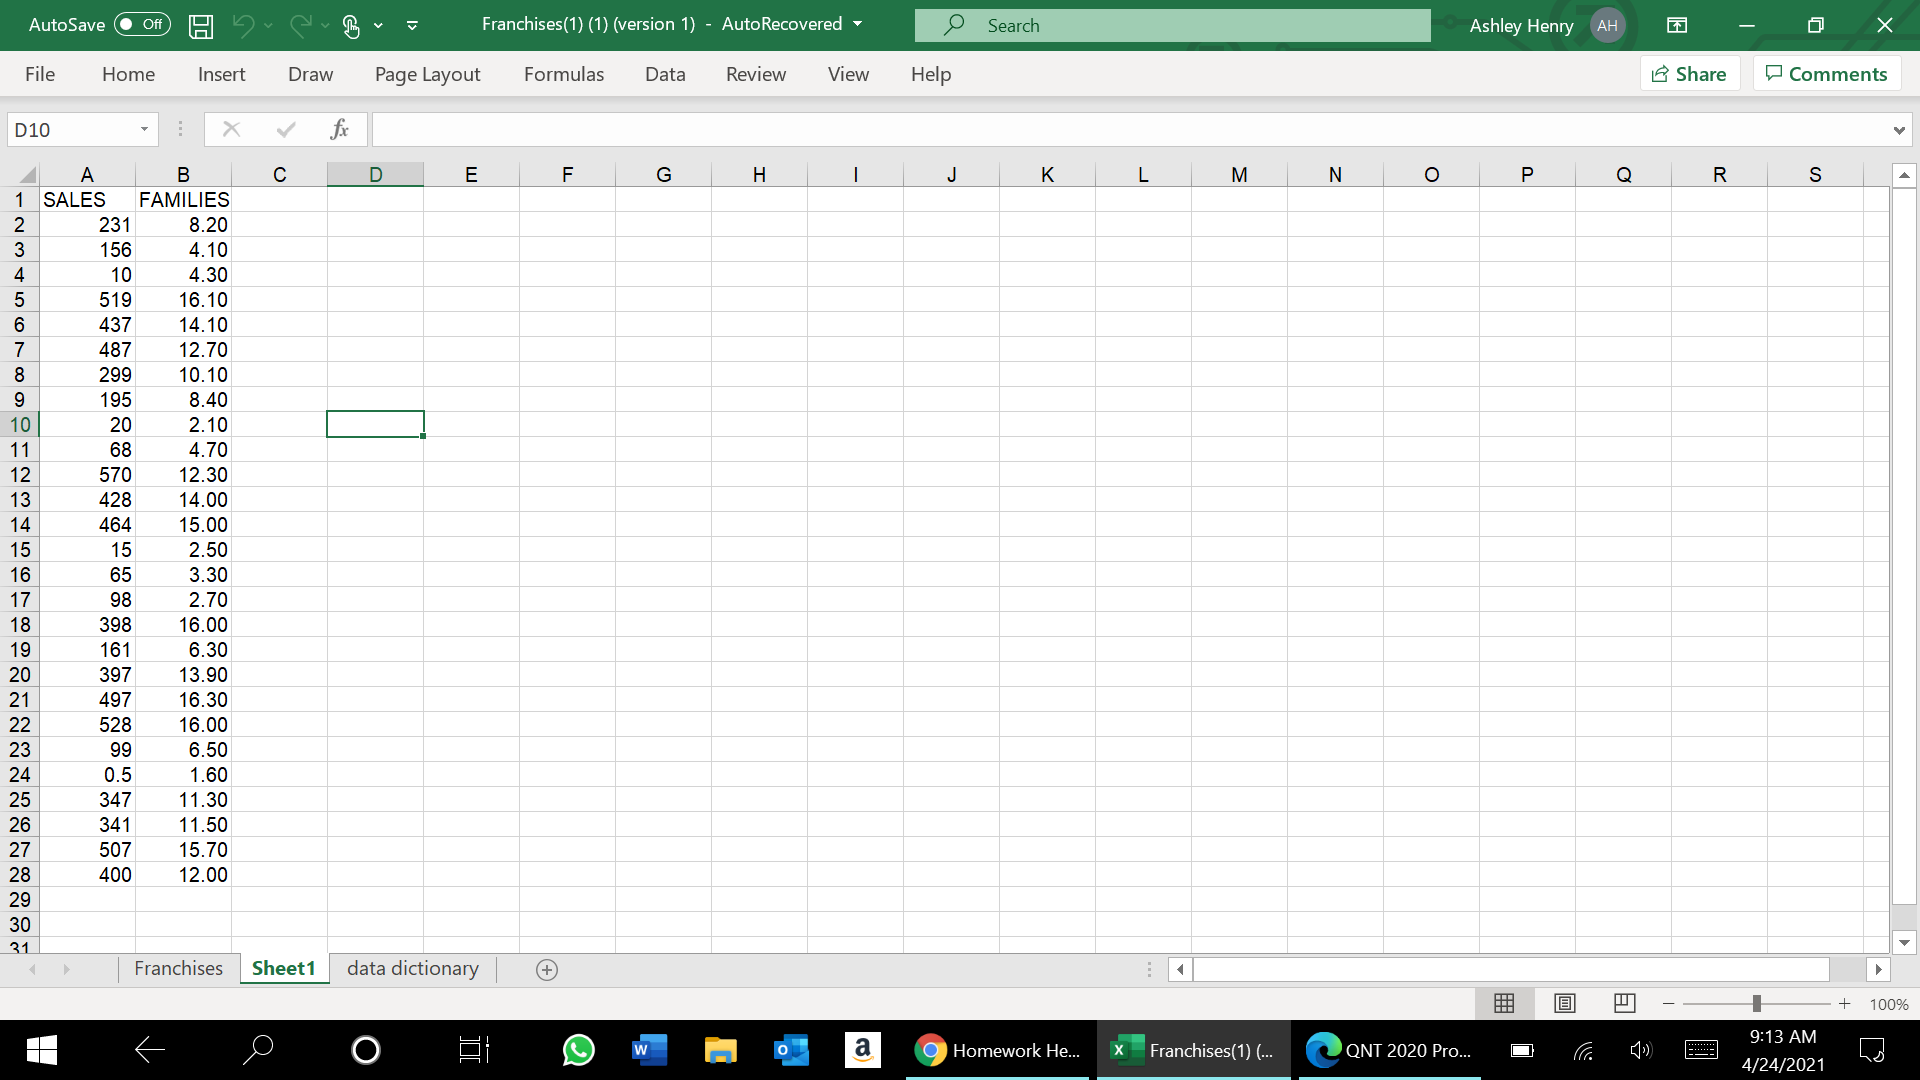Click the Save icon in title bar
This screenshot has width=1920, height=1080.
coord(201,26)
